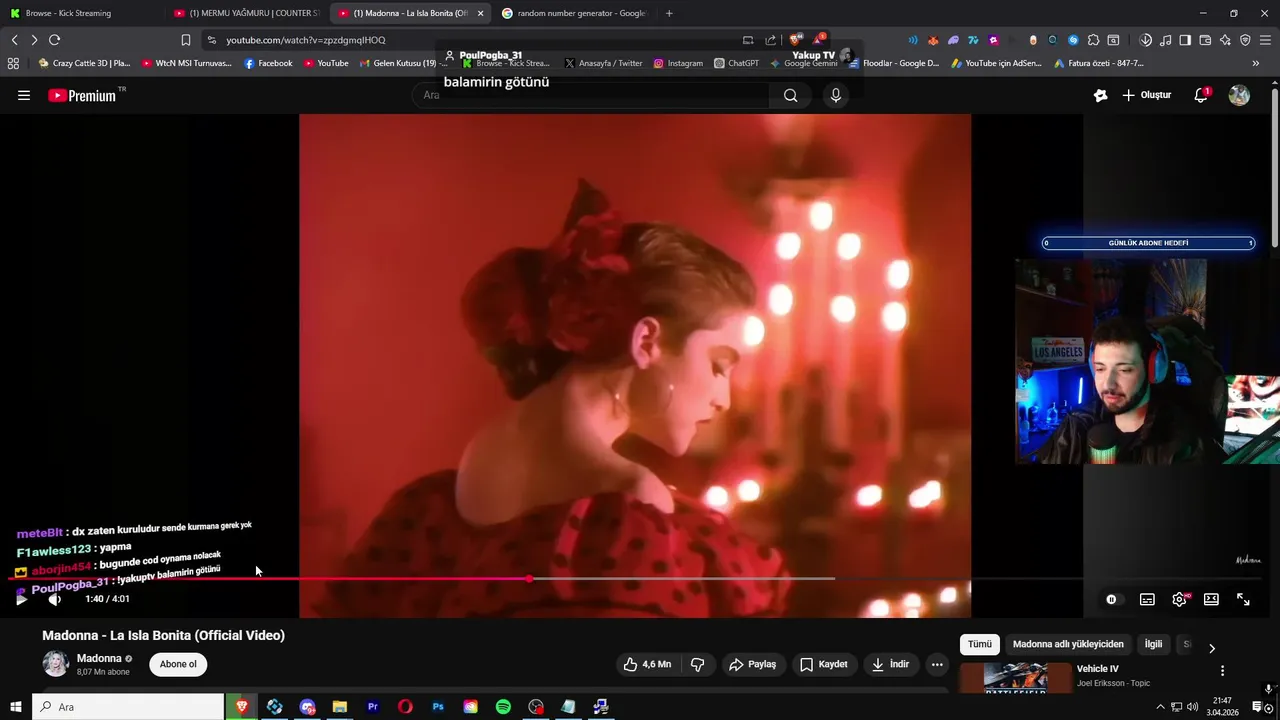Switch to random number generator tab
This screenshot has width=1280, height=720.
[574, 13]
